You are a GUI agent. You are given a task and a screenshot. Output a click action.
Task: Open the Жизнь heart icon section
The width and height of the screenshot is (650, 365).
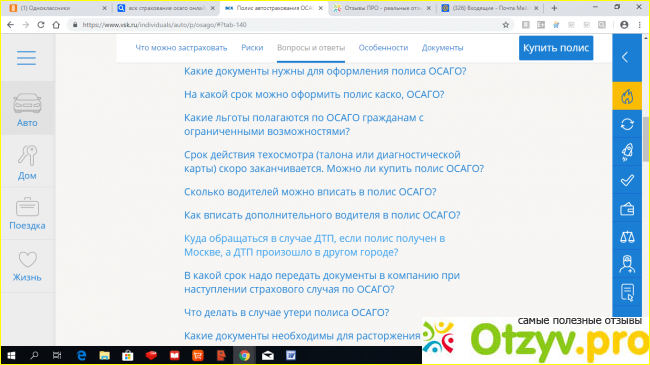tap(28, 260)
